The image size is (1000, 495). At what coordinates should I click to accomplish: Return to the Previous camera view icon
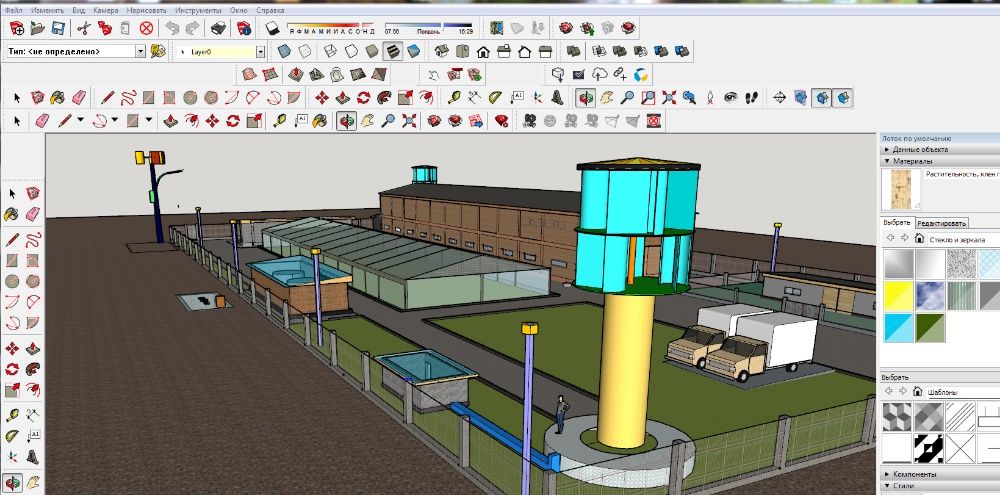coord(689,98)
